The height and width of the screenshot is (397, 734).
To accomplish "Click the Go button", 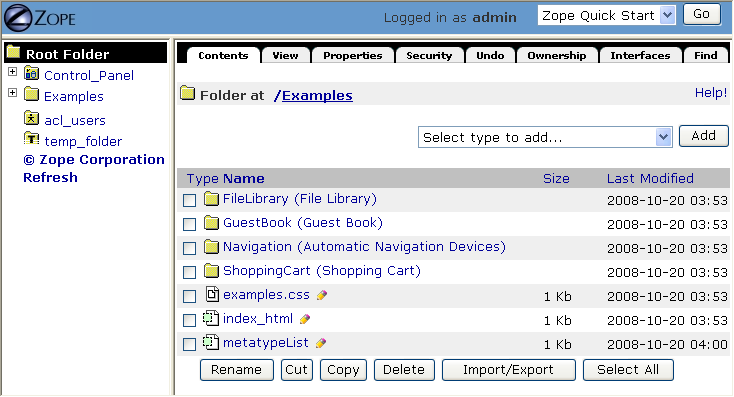I will pos(702,15).
